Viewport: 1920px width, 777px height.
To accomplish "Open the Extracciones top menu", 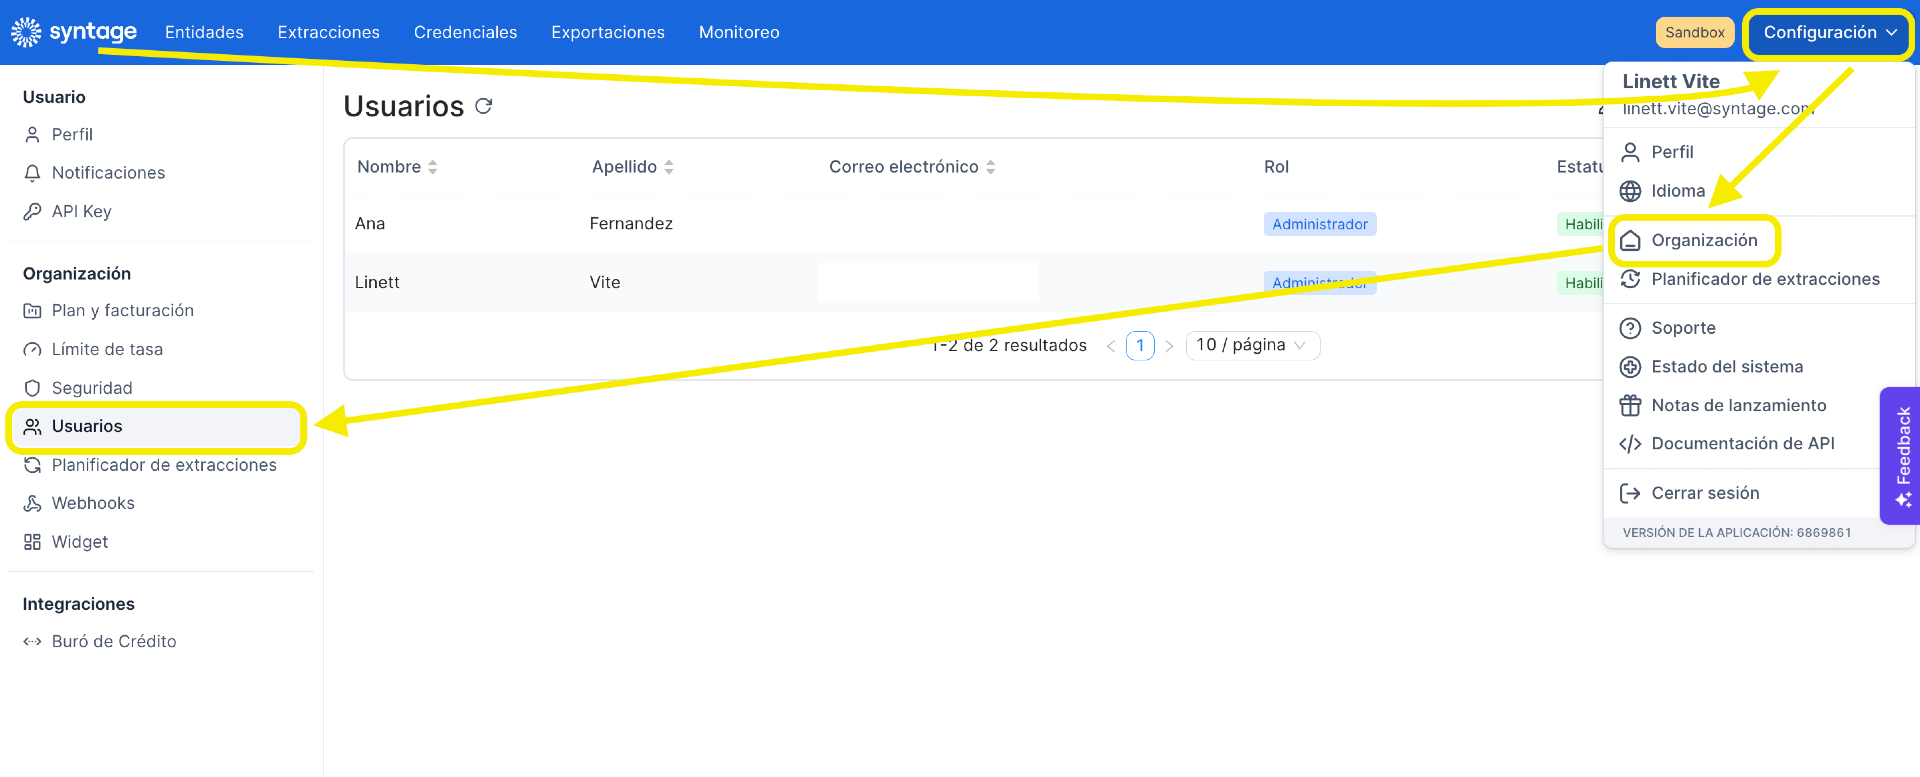I will click(x=329, y=32).
